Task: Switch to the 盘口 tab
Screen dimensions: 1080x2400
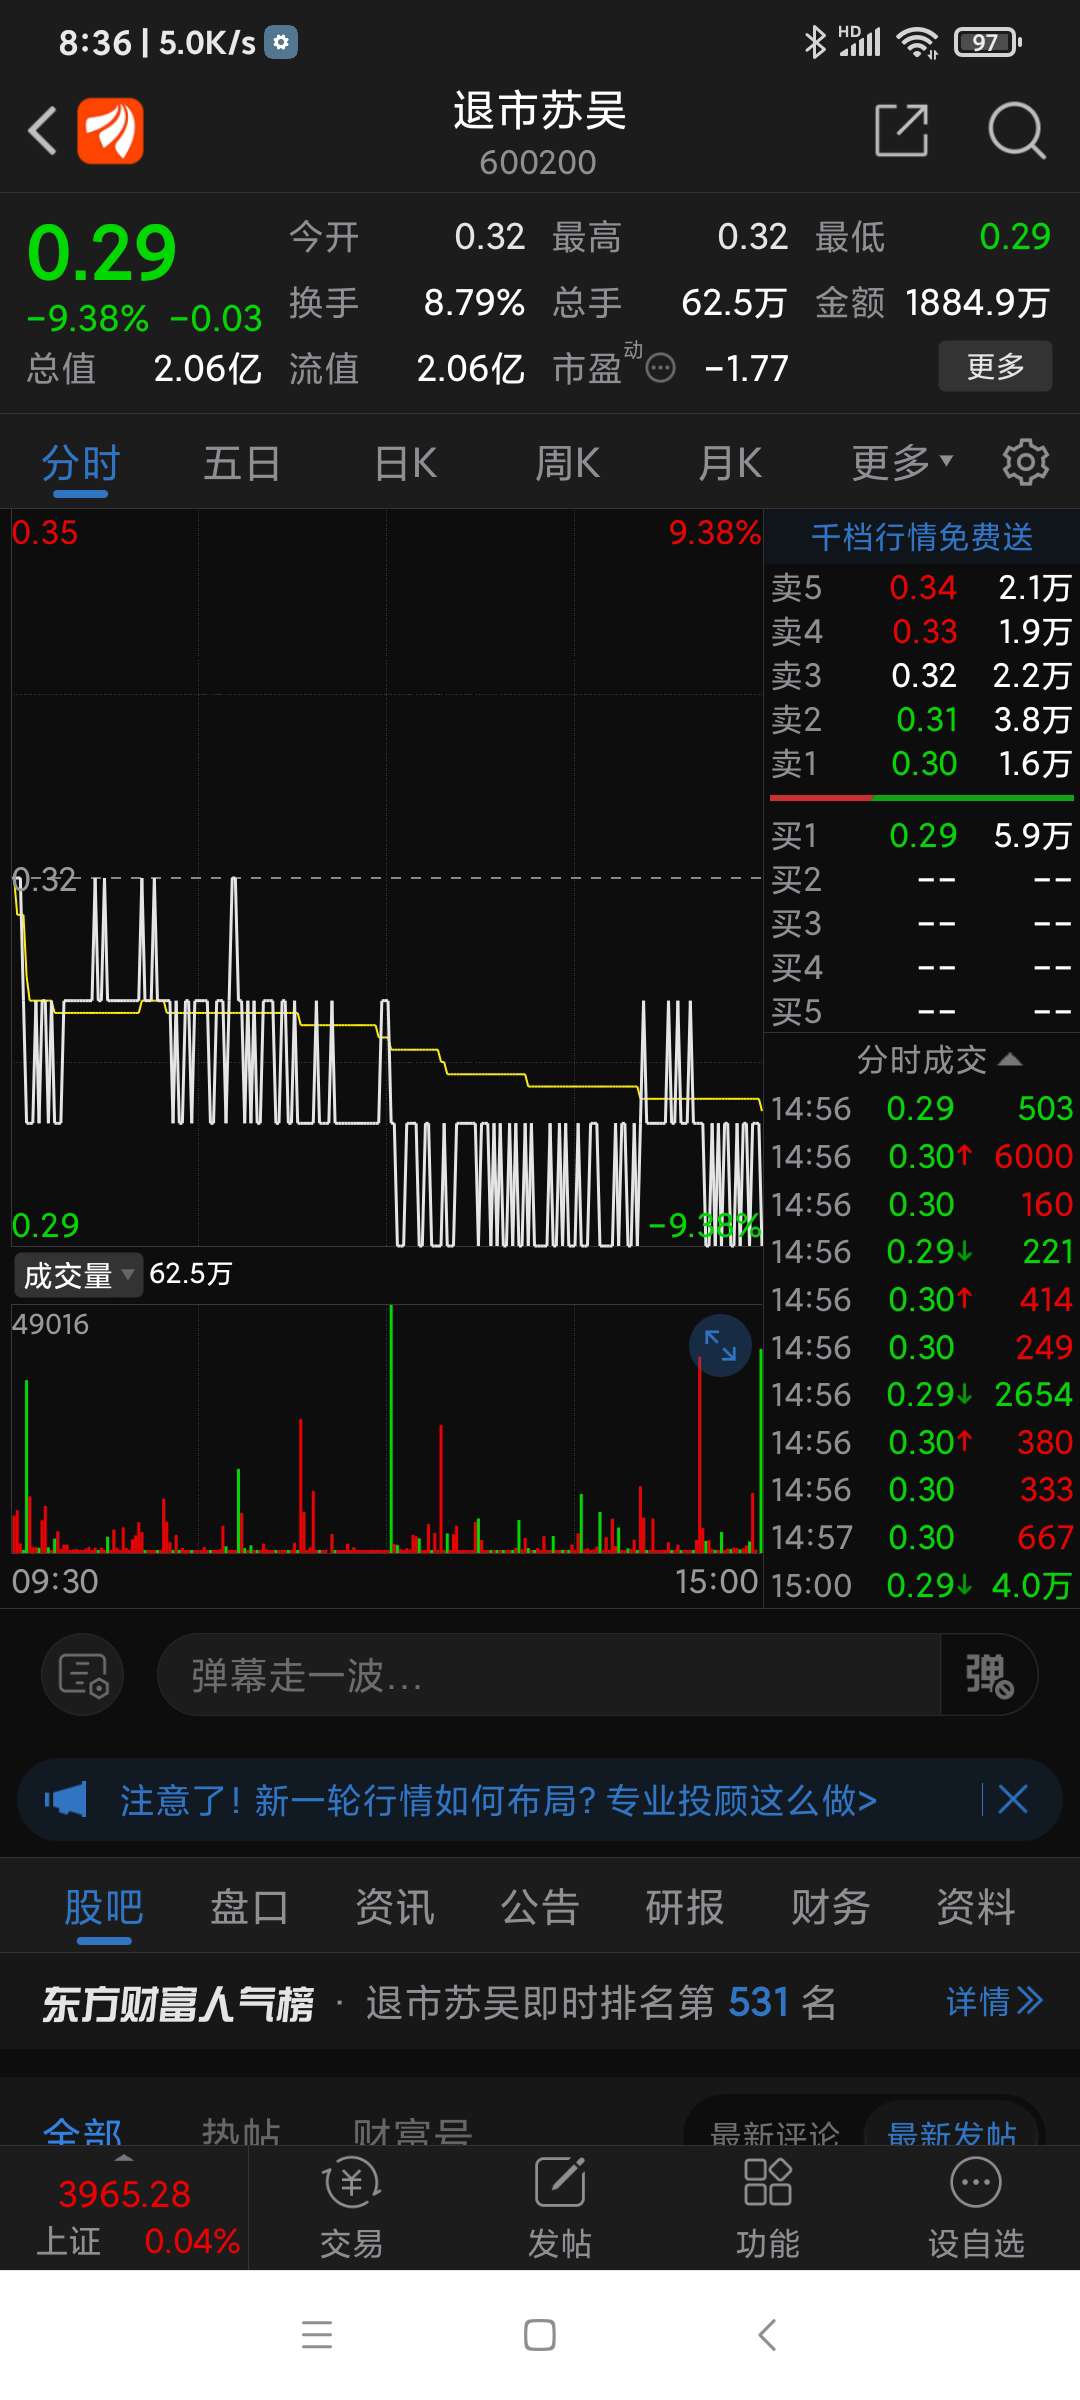Action: click(x=249, y=1907)
